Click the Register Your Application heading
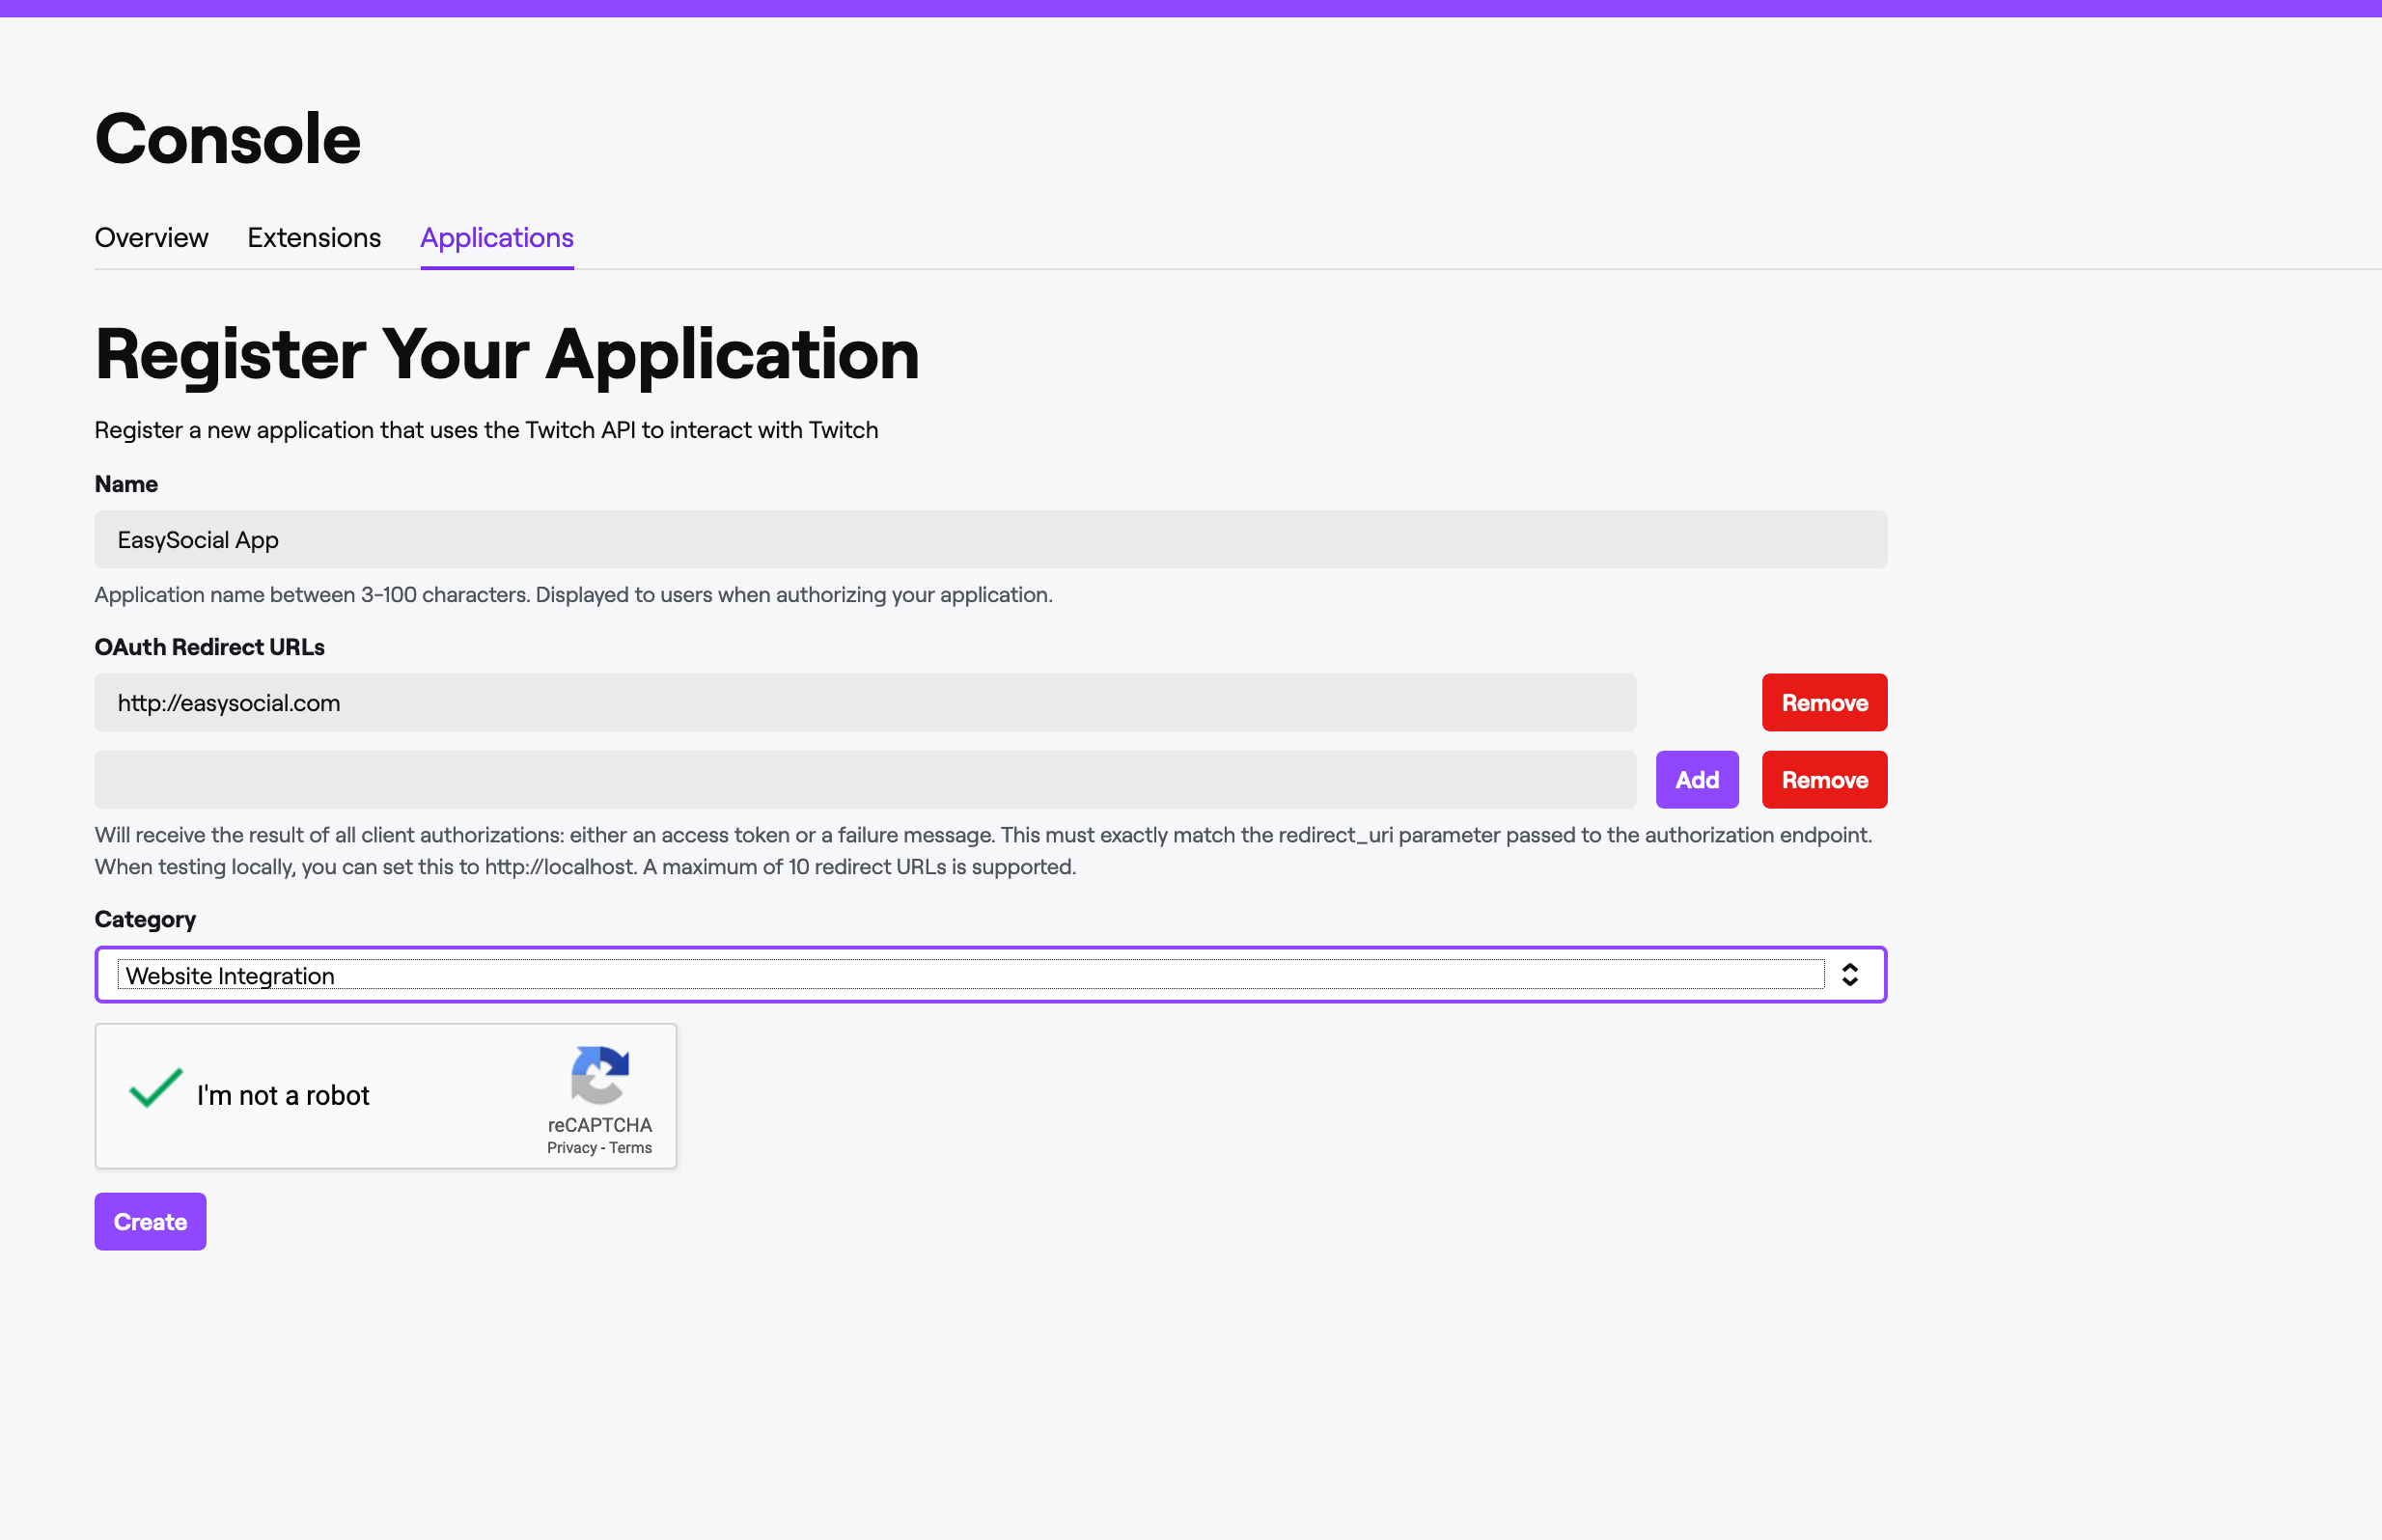 507,355
